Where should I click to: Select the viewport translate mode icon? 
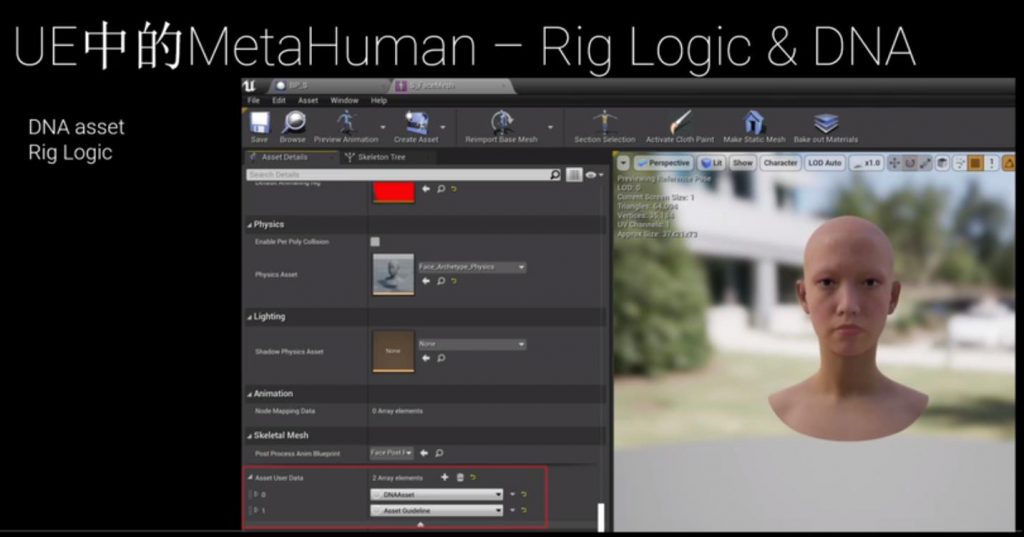tap(894, 163)
